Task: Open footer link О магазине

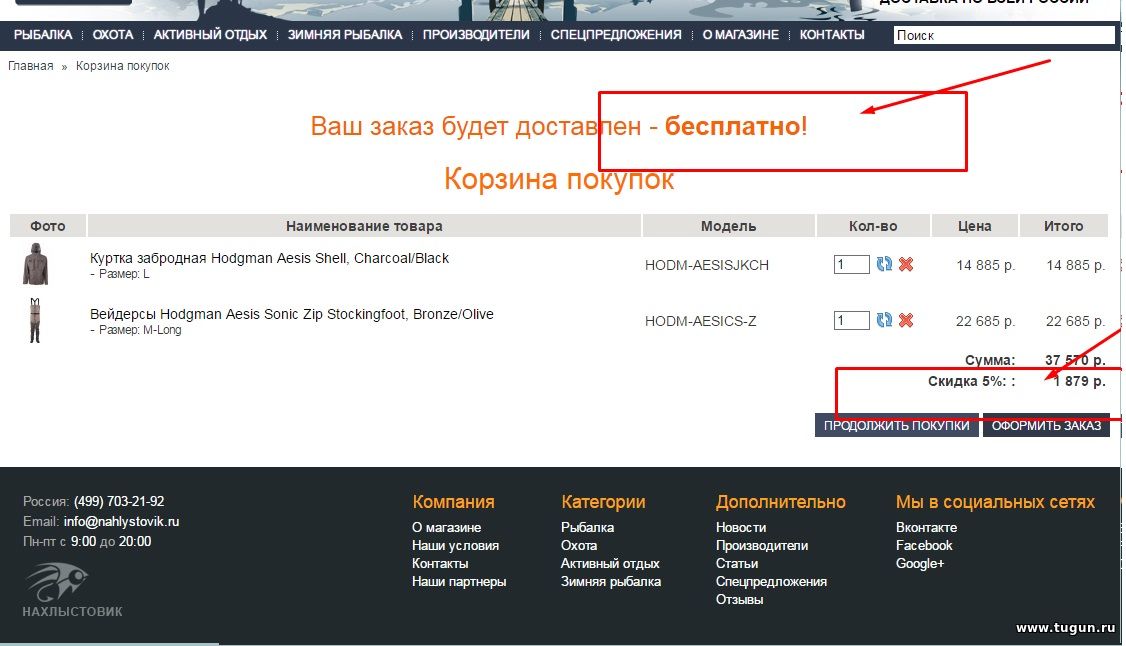Action: coord(447,528)
